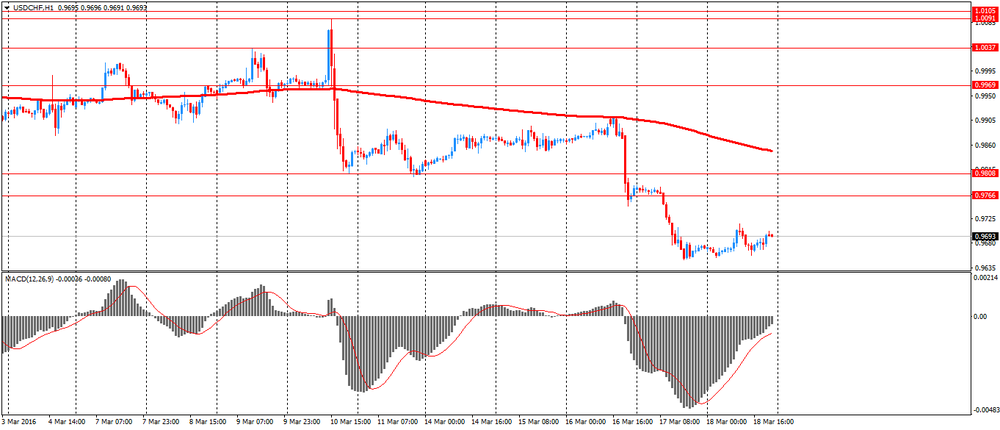Viewport: 1000px width, 430px height.
Task: Open the chart menu triangle beside USDCHF
Action: [x=6, y=6]
